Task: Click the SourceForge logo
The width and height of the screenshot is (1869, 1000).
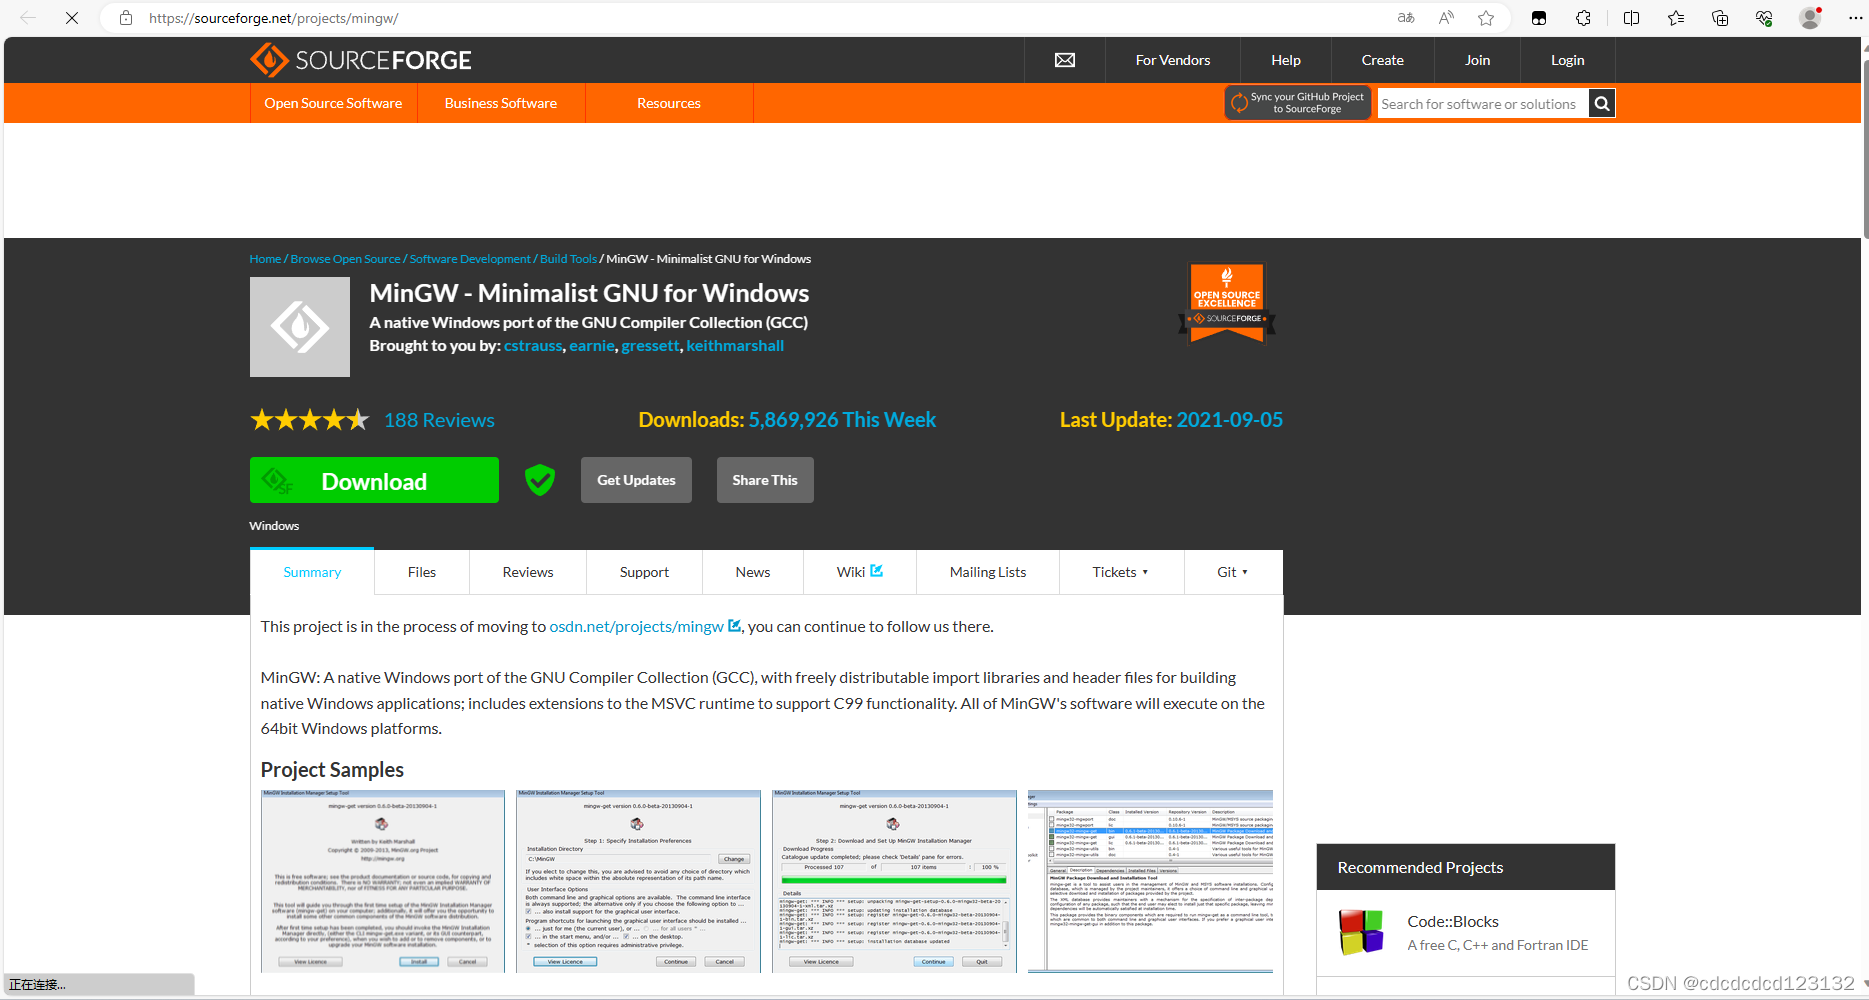Action: click(x=361, y=60)
